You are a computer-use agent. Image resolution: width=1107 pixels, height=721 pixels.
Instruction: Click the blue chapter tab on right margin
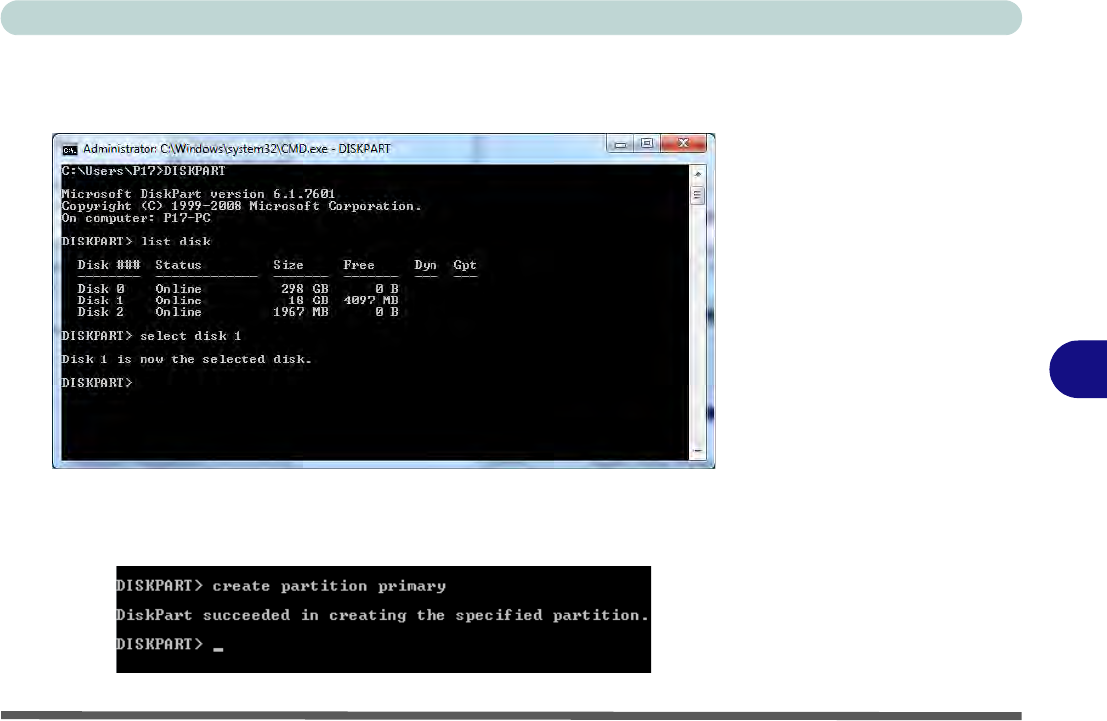pos(1078,367)
